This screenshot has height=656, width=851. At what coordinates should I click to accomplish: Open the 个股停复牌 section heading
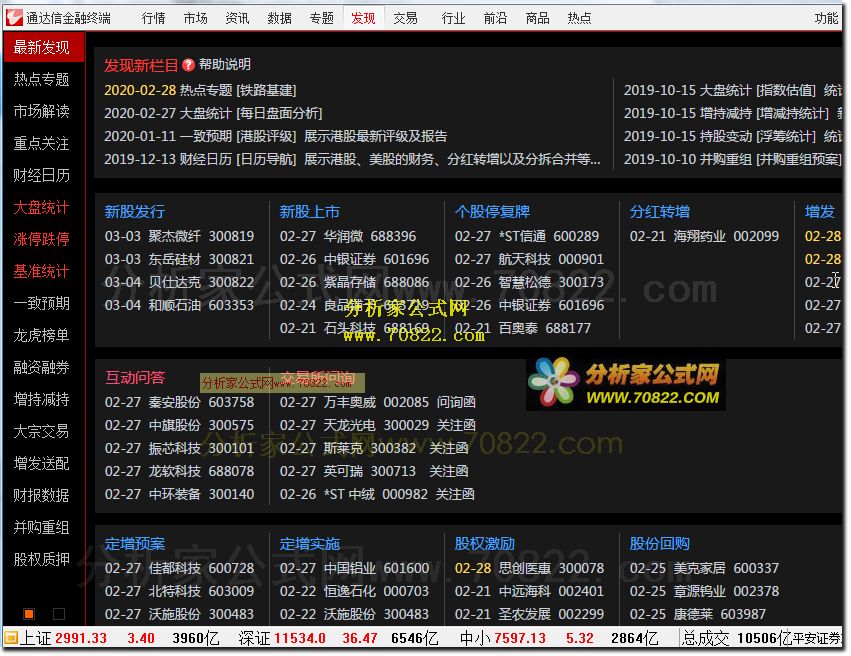click(492, 212)
